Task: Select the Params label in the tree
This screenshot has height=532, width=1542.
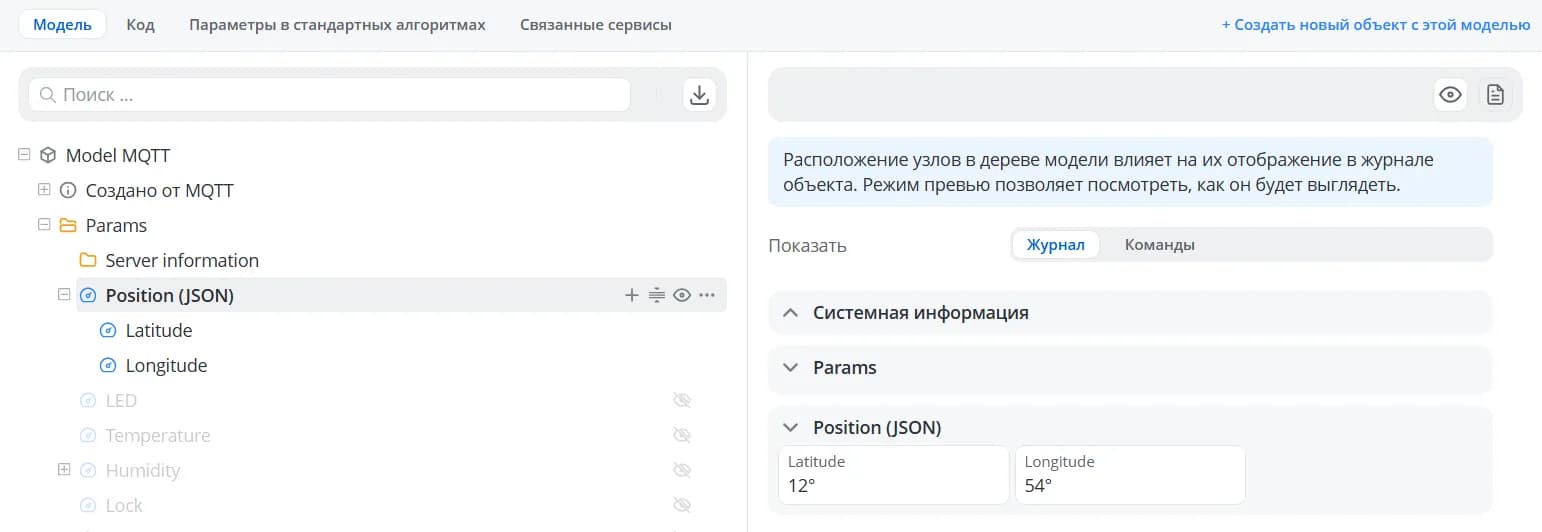Action: [x=116, y=225]
